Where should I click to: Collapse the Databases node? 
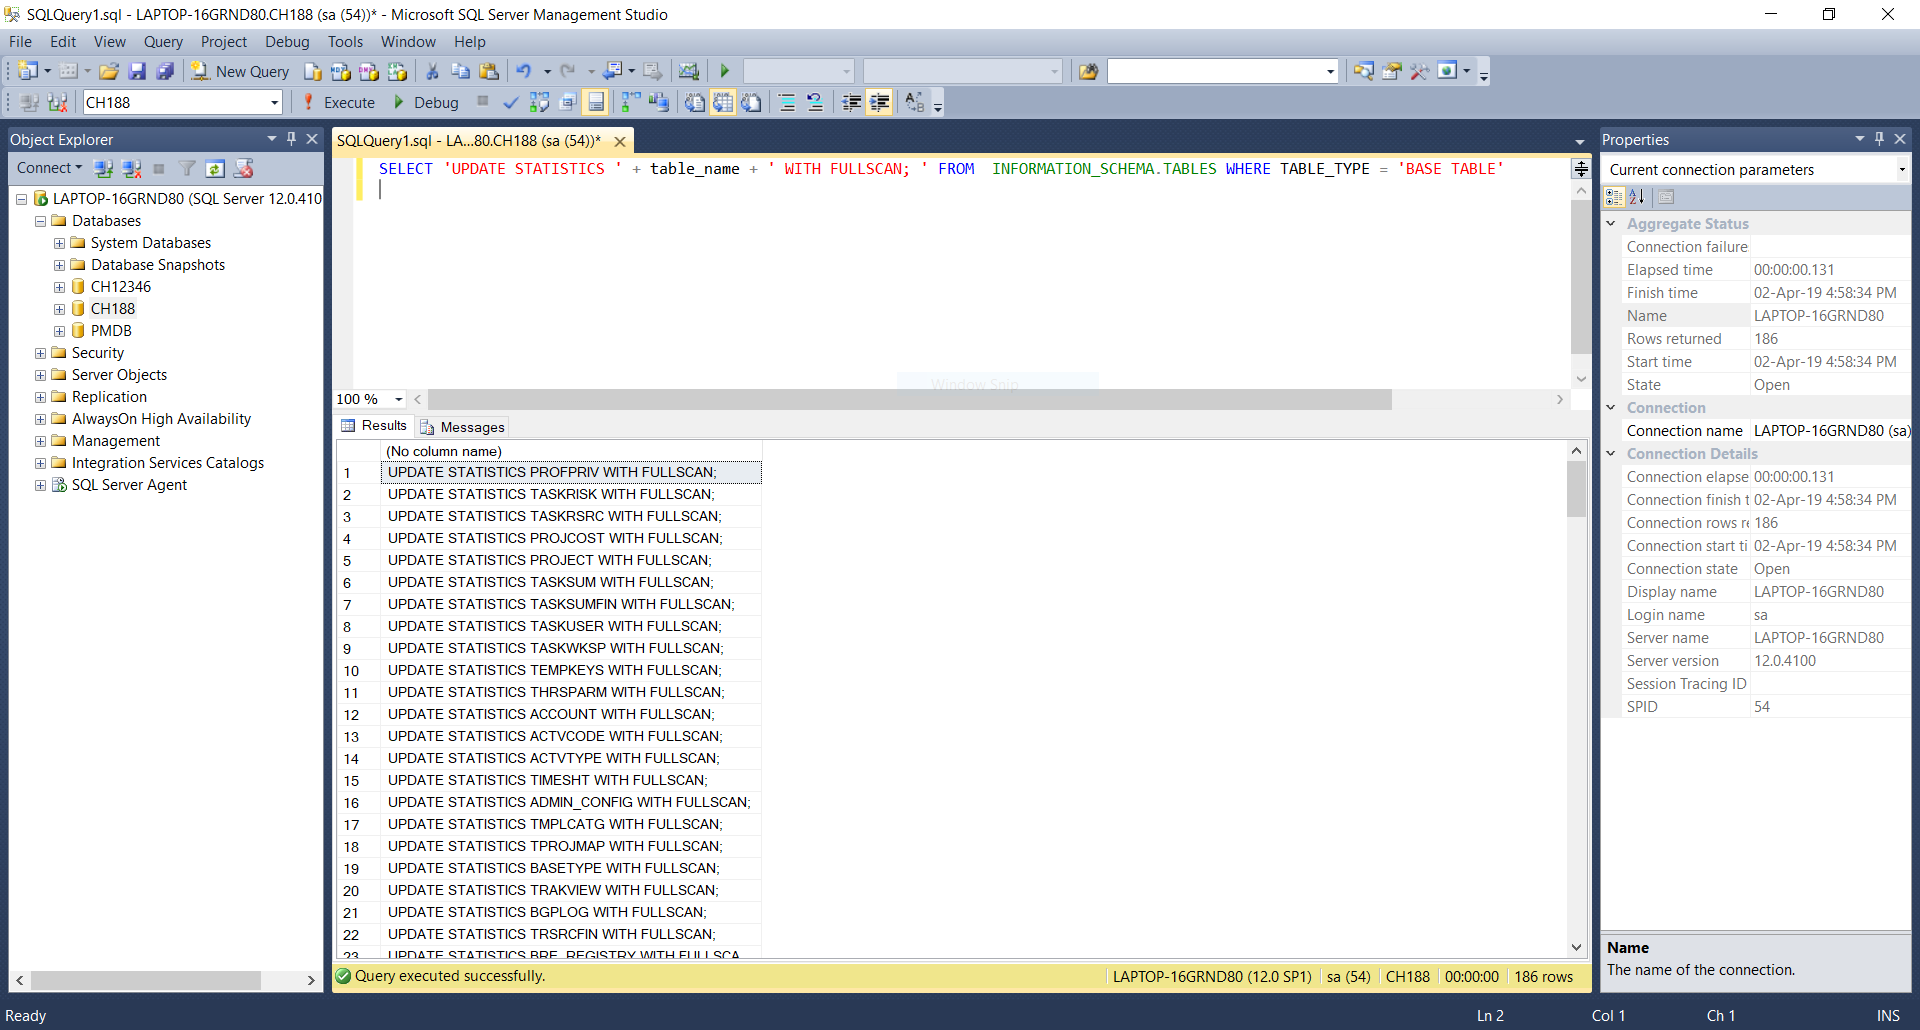(x=40, y=220)
